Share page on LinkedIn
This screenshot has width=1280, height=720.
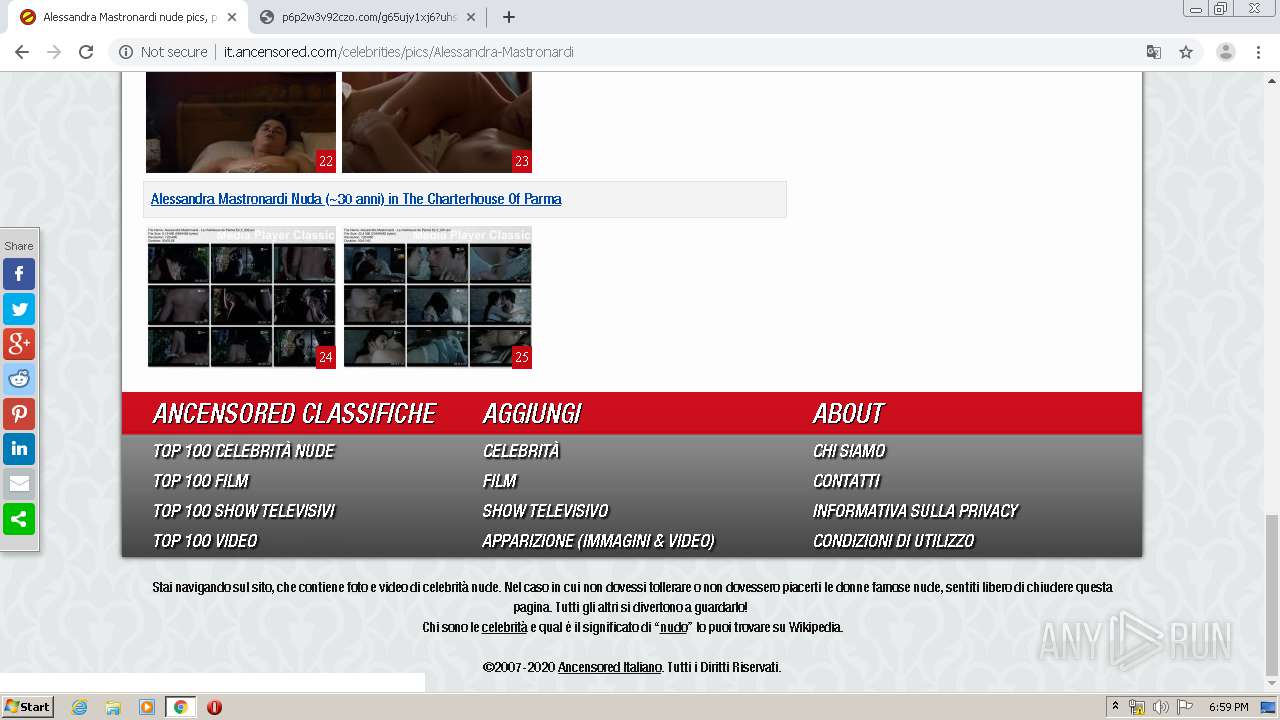[x=19, y=449]
